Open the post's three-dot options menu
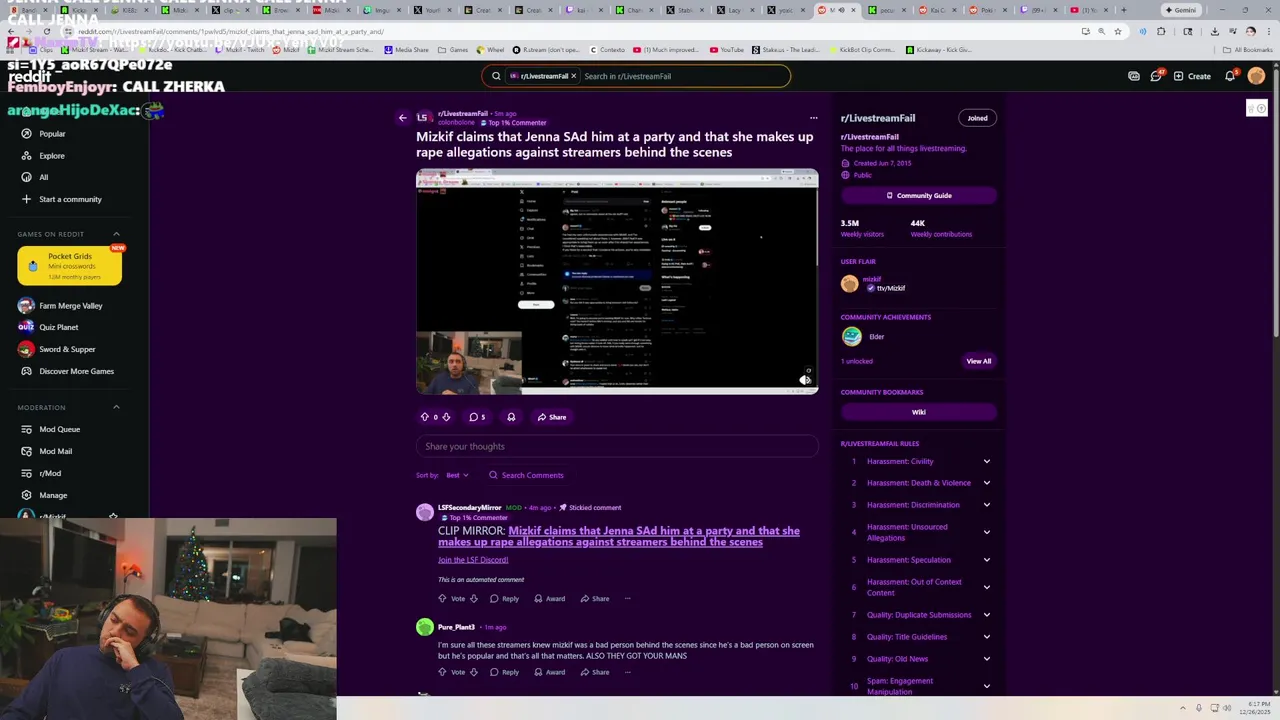The image size is (1280, 720). (813, 118)
